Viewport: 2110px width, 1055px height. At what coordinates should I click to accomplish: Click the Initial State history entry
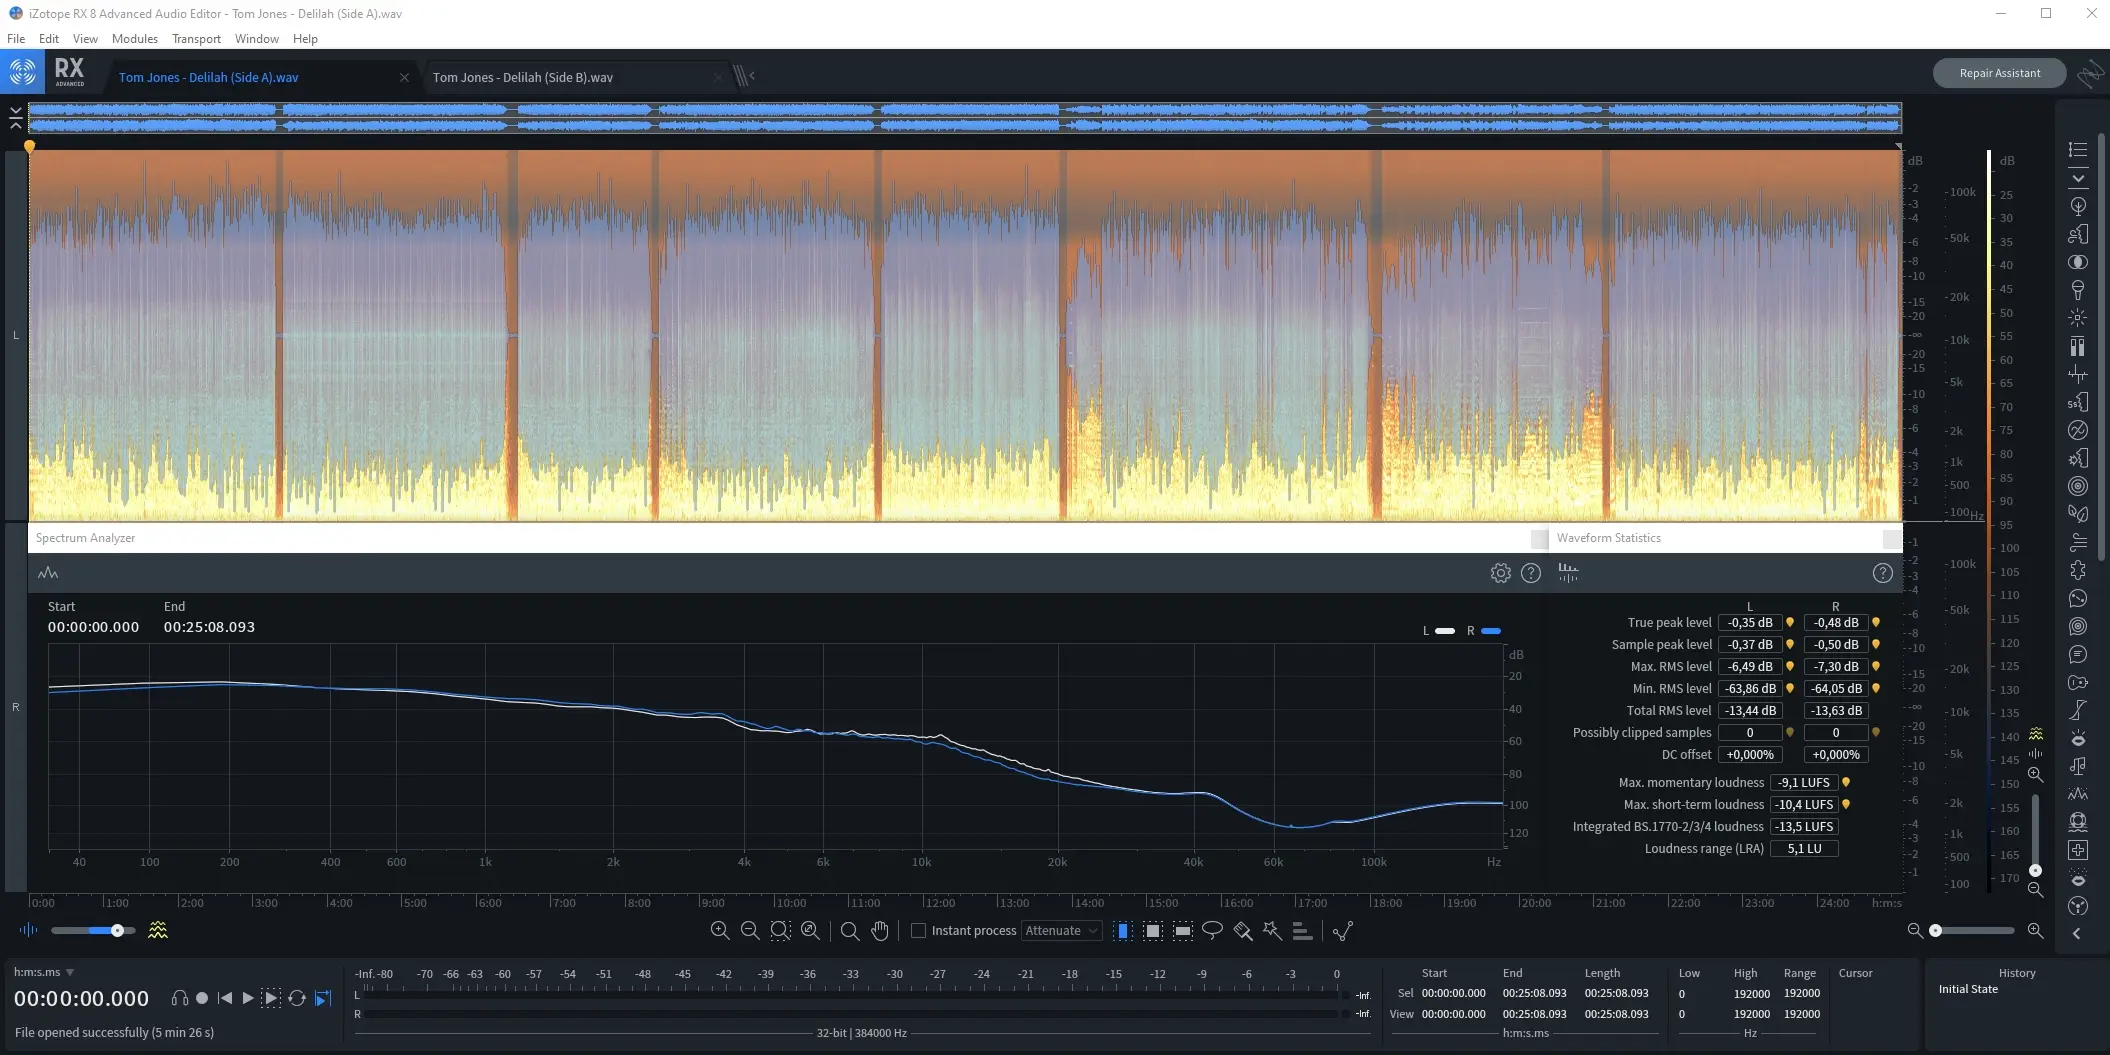pos(1967,989)
